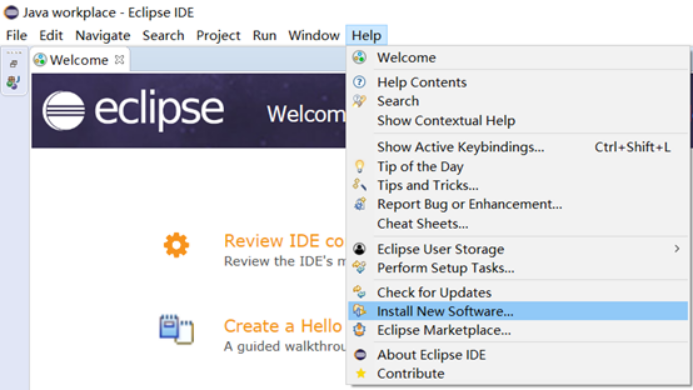
Task: Click the orange gear Review IDE icon
Action: 176,245
